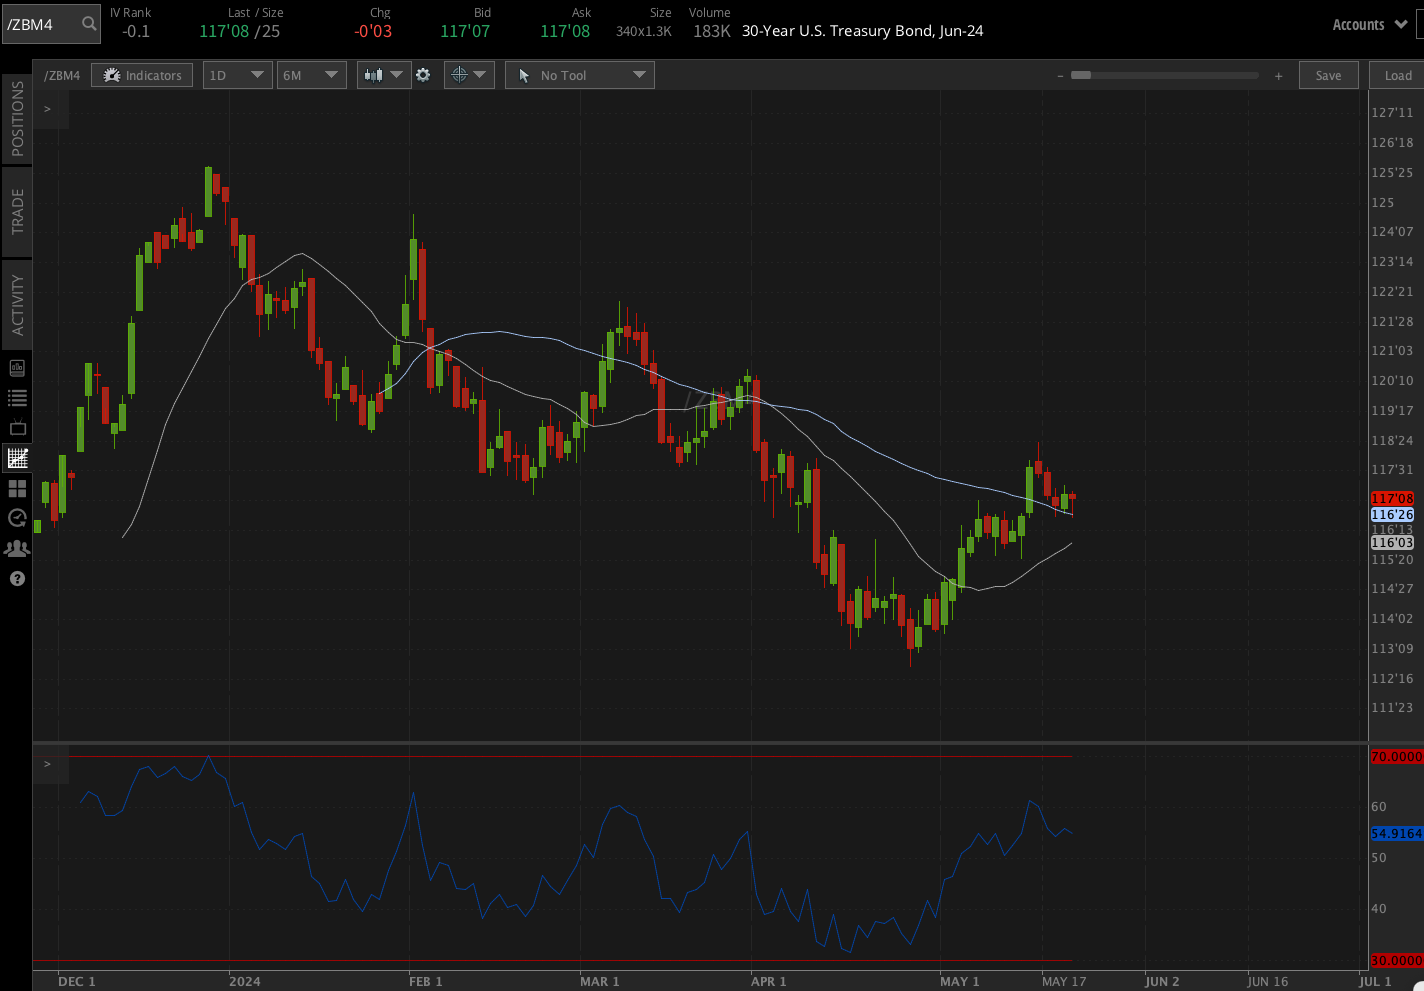Expand the No Tool drawing dropdown
This screenshot has width=1424, height=991.
click(x=580, y=75)
